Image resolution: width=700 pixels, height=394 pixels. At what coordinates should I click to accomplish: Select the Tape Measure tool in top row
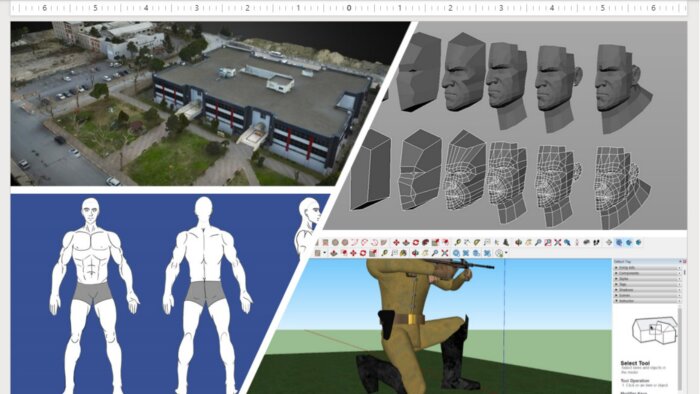(458, 242)
